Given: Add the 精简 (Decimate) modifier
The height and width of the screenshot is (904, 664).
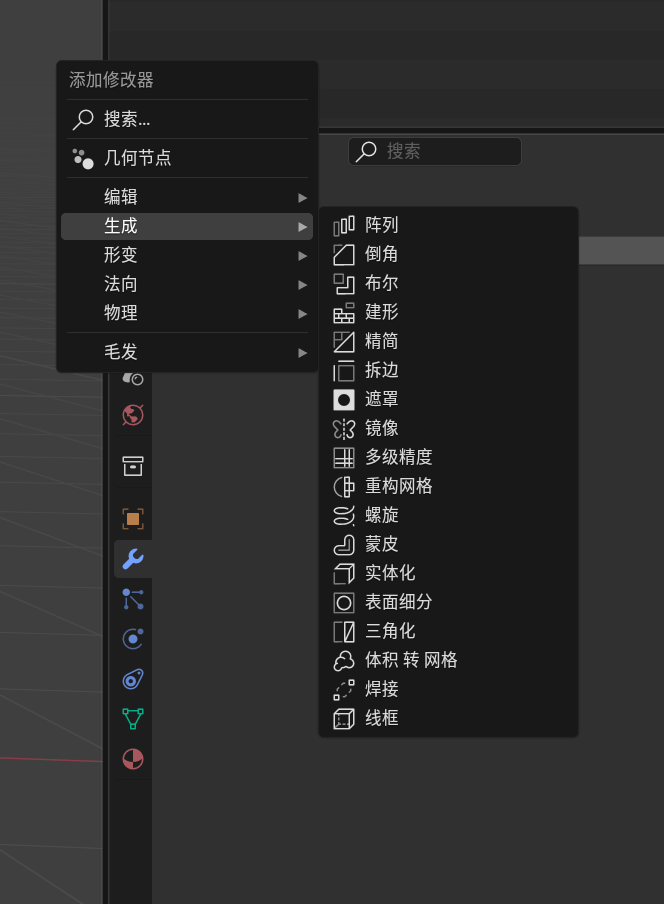Looking at the screenshot, I should pos(448,341).
